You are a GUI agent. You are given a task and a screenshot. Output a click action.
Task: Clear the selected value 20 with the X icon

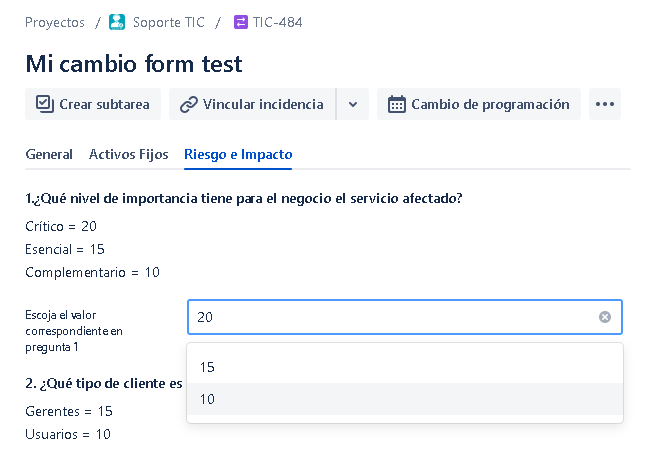pos(604,317)
